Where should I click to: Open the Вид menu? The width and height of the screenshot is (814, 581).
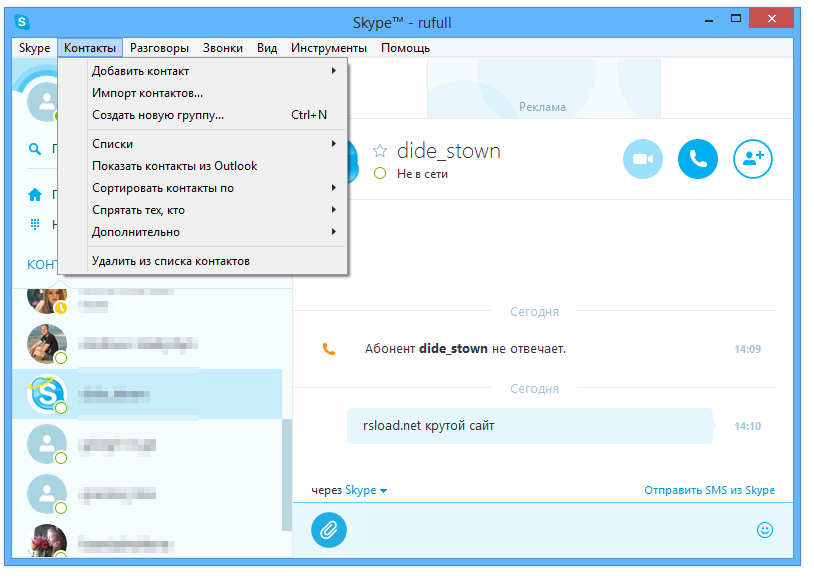tap(267, 48)
